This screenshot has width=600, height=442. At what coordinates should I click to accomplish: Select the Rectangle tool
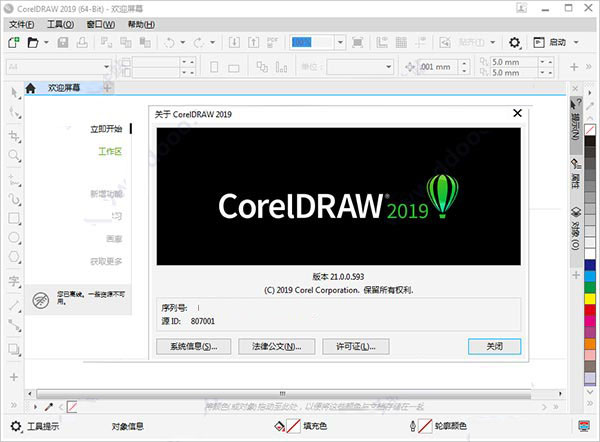point(15,219)
